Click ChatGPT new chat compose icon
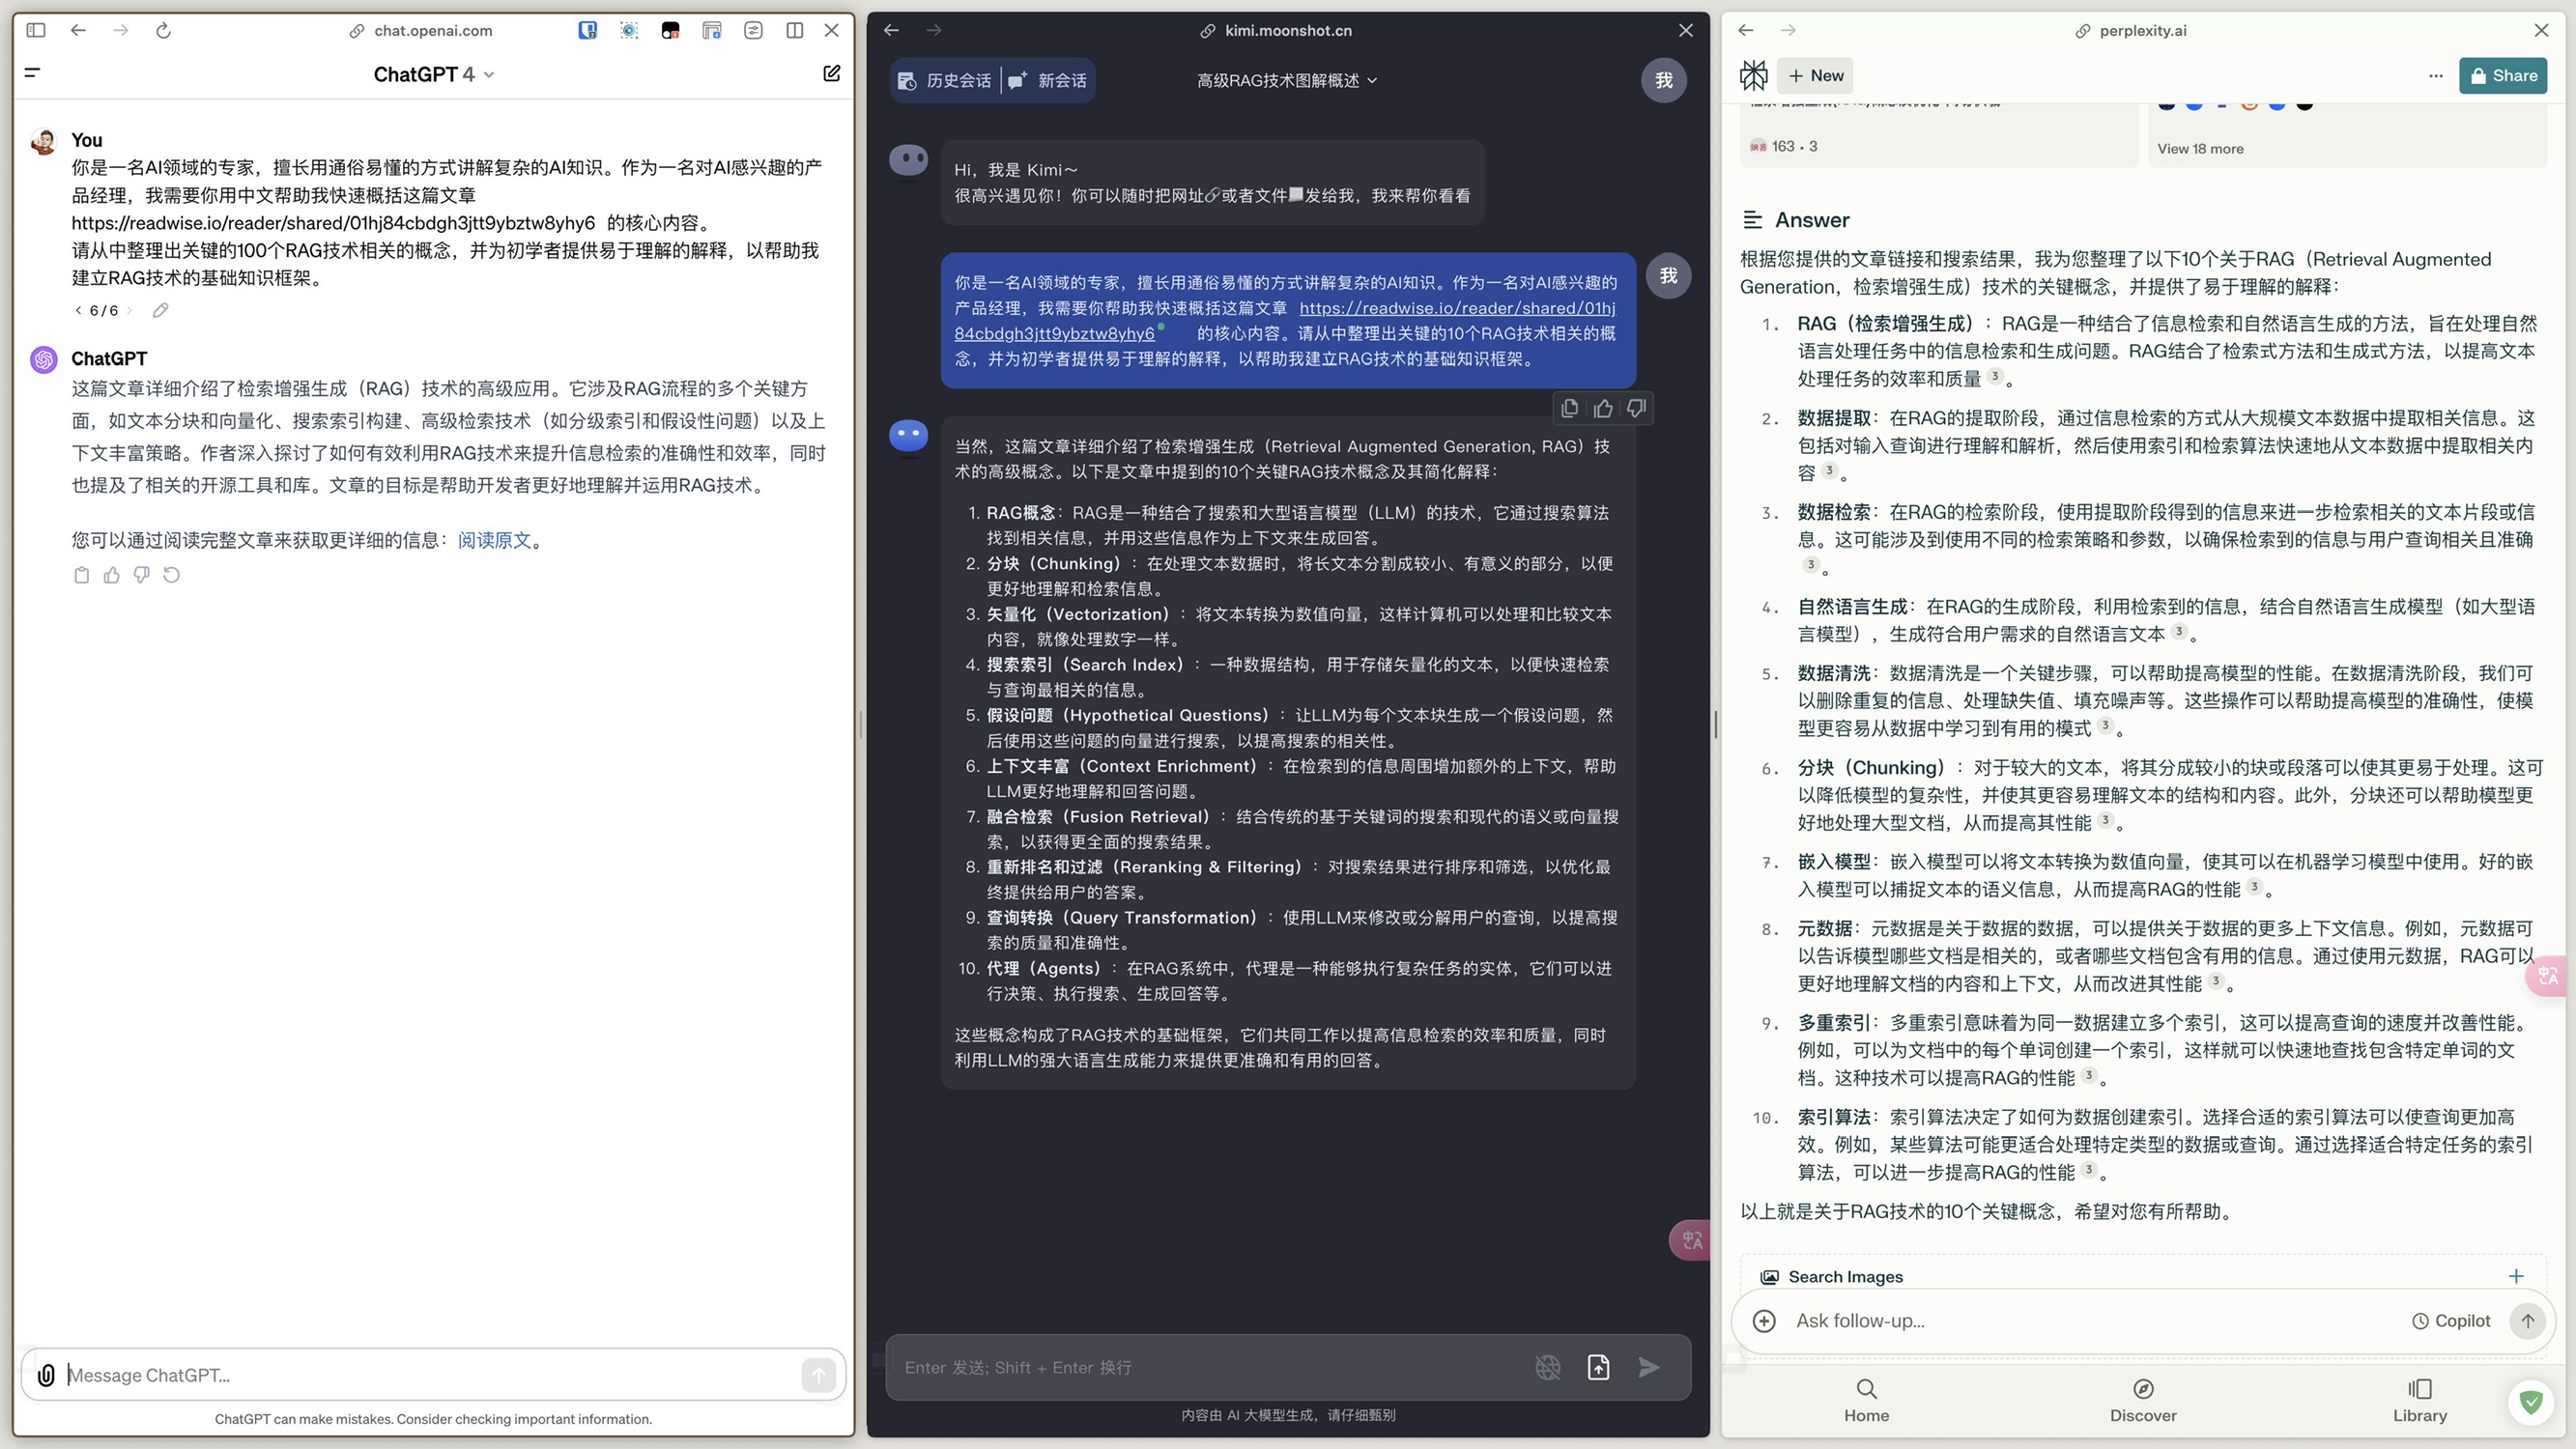 tap(831, 73)
